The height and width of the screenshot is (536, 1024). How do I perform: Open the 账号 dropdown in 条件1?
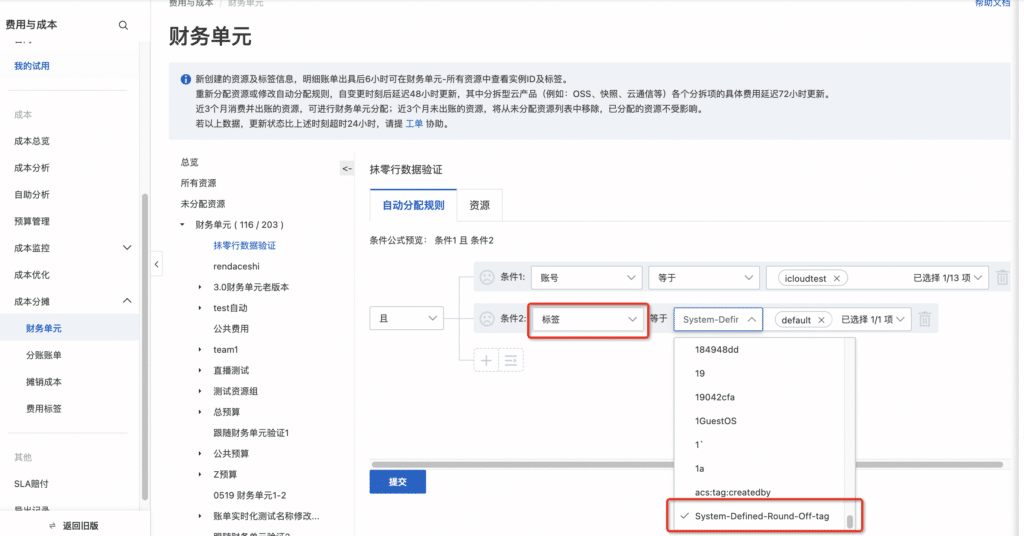coord(586,278)
